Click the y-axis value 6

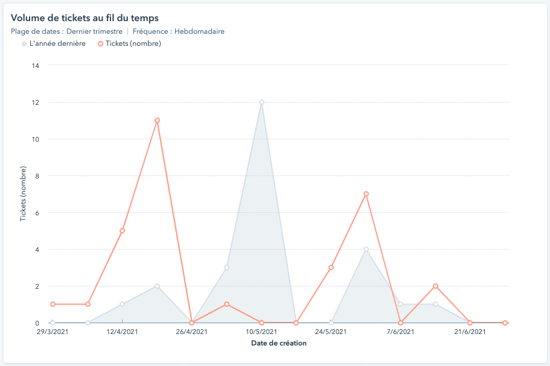37,213
